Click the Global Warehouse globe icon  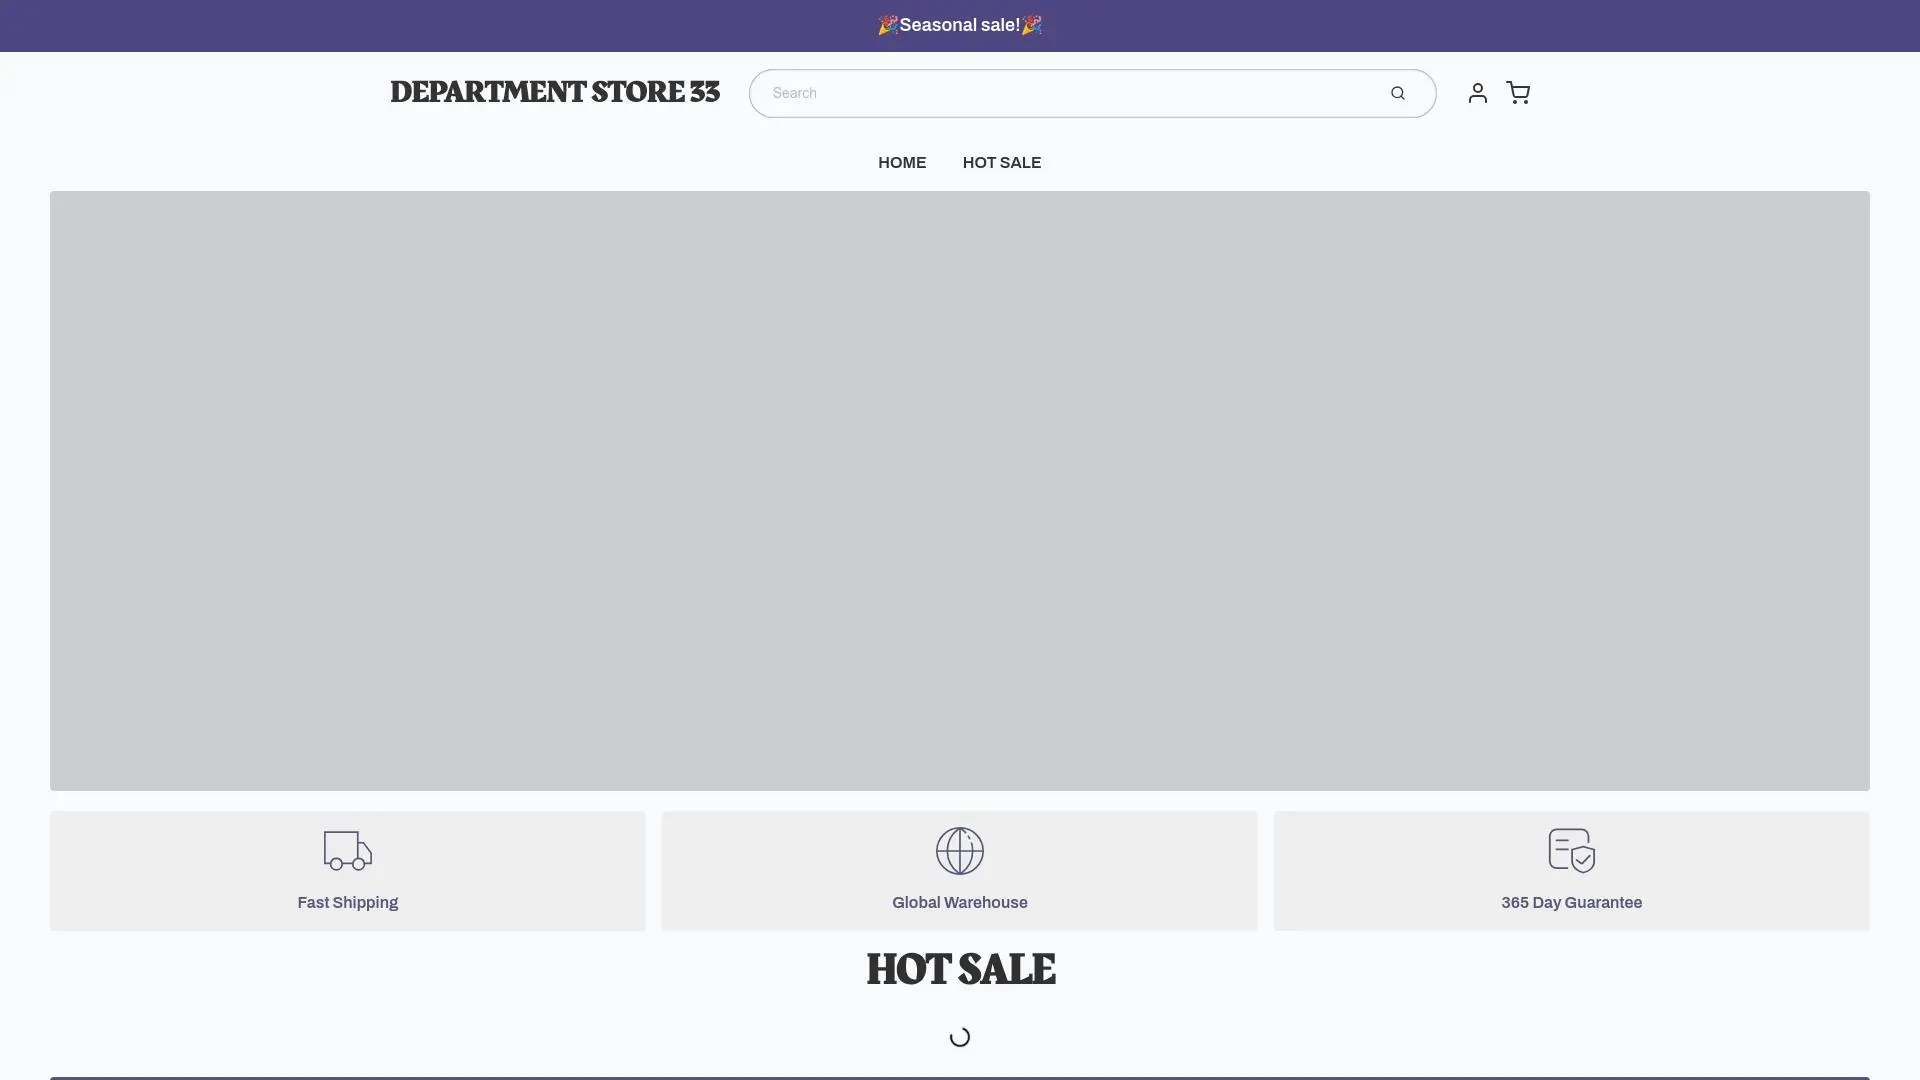959,850
